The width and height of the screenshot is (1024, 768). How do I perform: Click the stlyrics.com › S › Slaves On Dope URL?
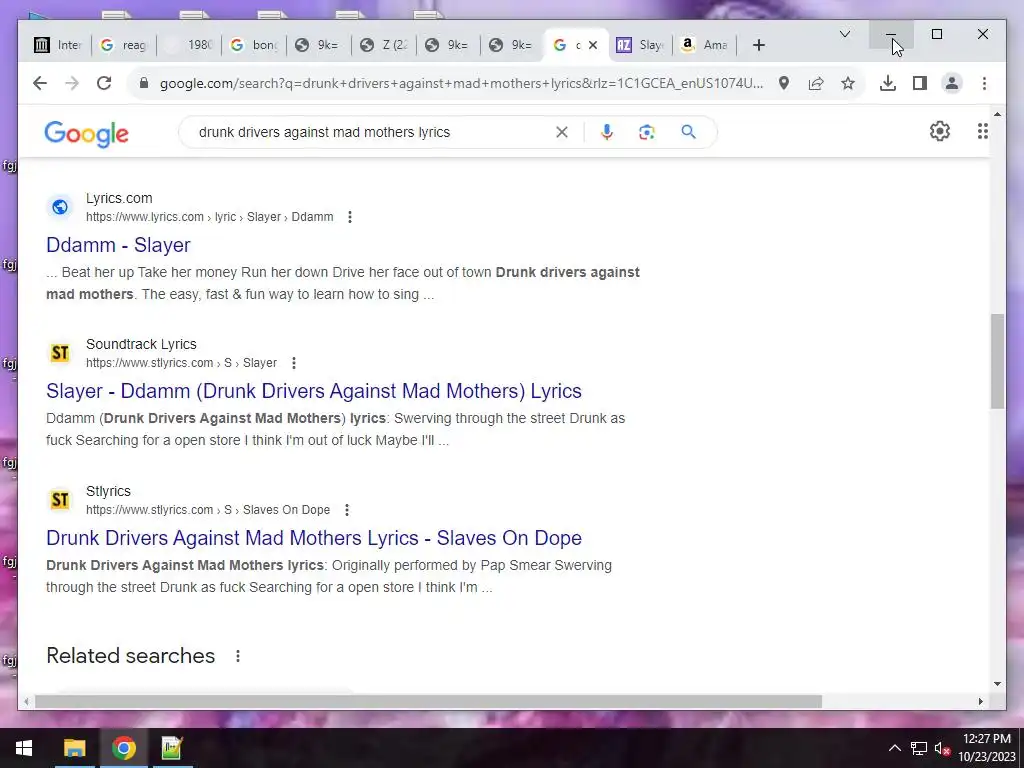tap(208, 509)
